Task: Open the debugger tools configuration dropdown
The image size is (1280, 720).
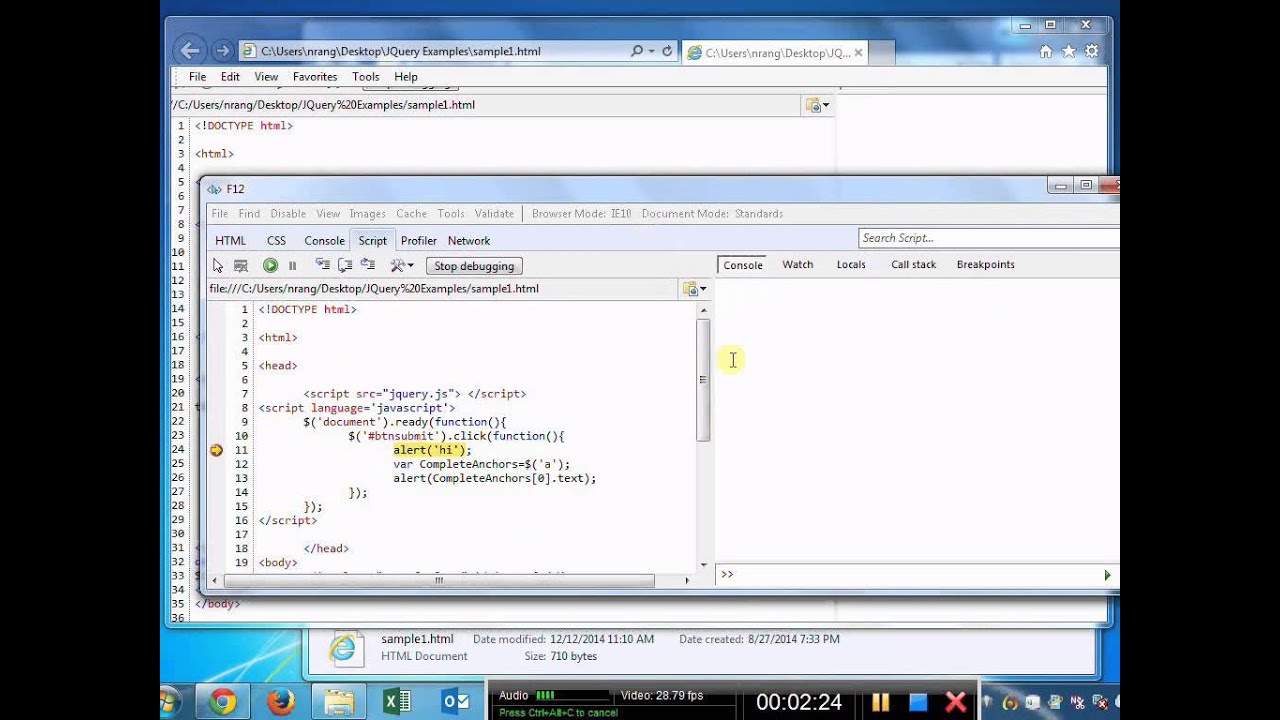Action: point(402,266)
